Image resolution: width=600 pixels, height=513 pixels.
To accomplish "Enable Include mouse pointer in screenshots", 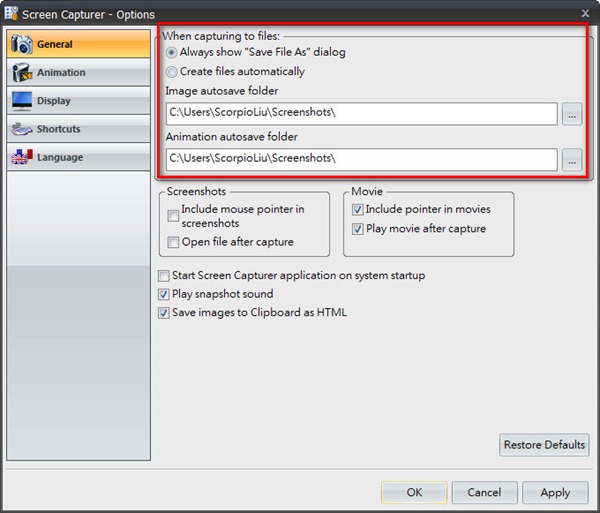I will pyautogui.click(x=173, y=216).
